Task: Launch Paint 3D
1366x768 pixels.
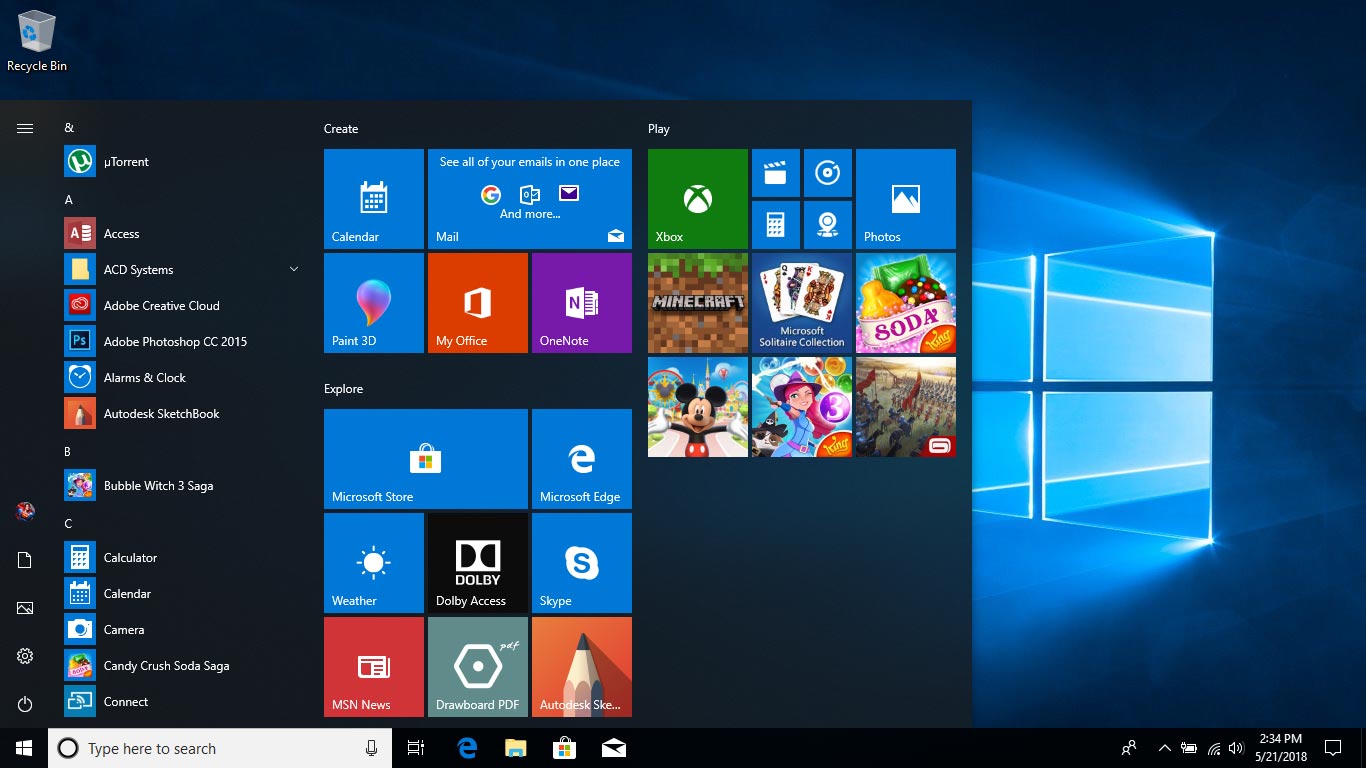Action: (373, 302)
